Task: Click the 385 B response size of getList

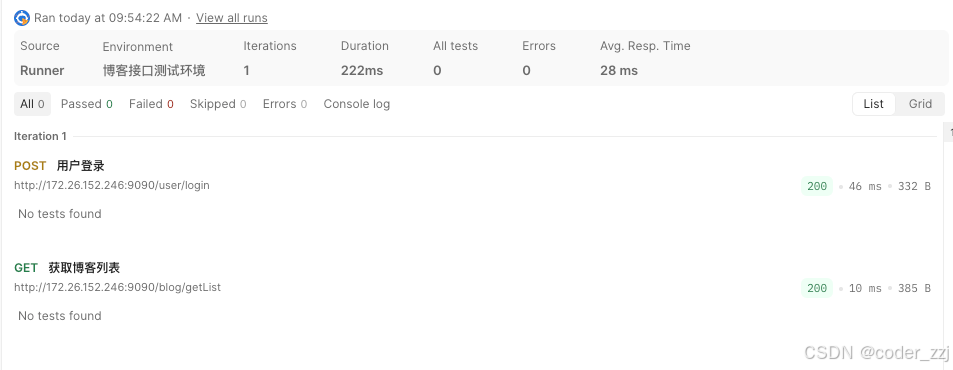Action: pyautogui.click(x=914, y=288)
